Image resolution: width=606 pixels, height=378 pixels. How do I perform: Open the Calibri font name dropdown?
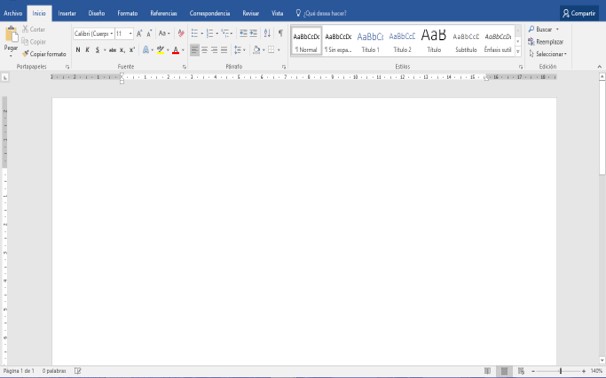click(x=111, y=34)
